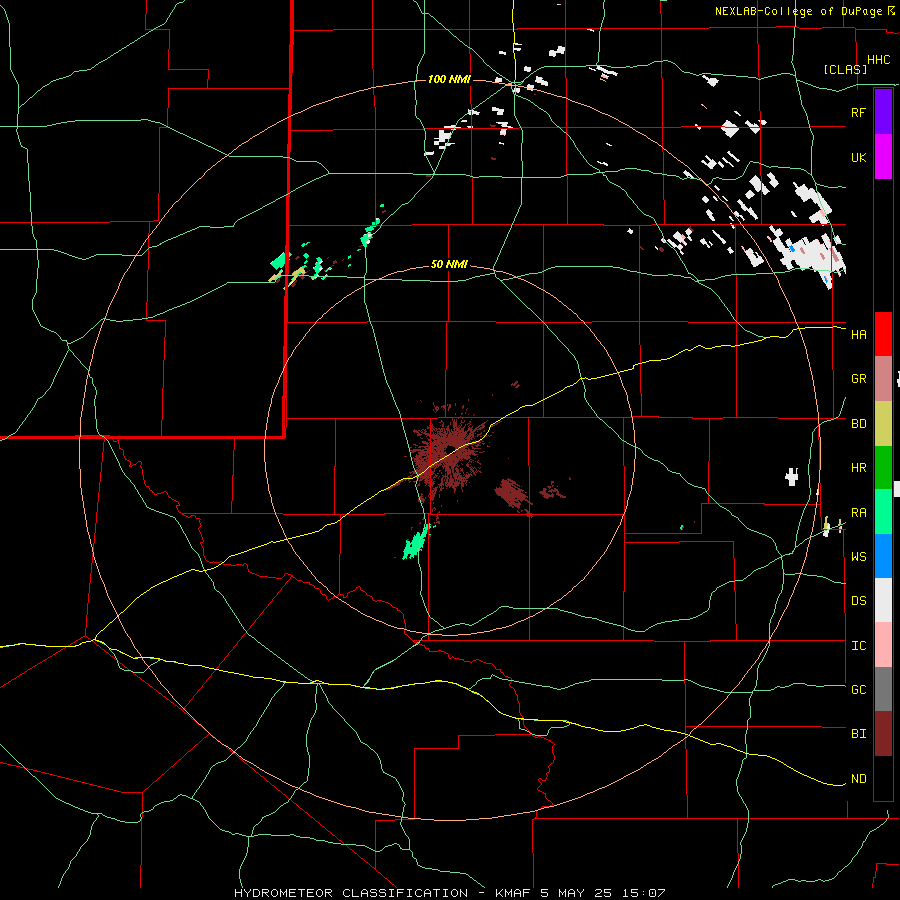
Task: Click the GR legend label
Action: coord(858,379)
